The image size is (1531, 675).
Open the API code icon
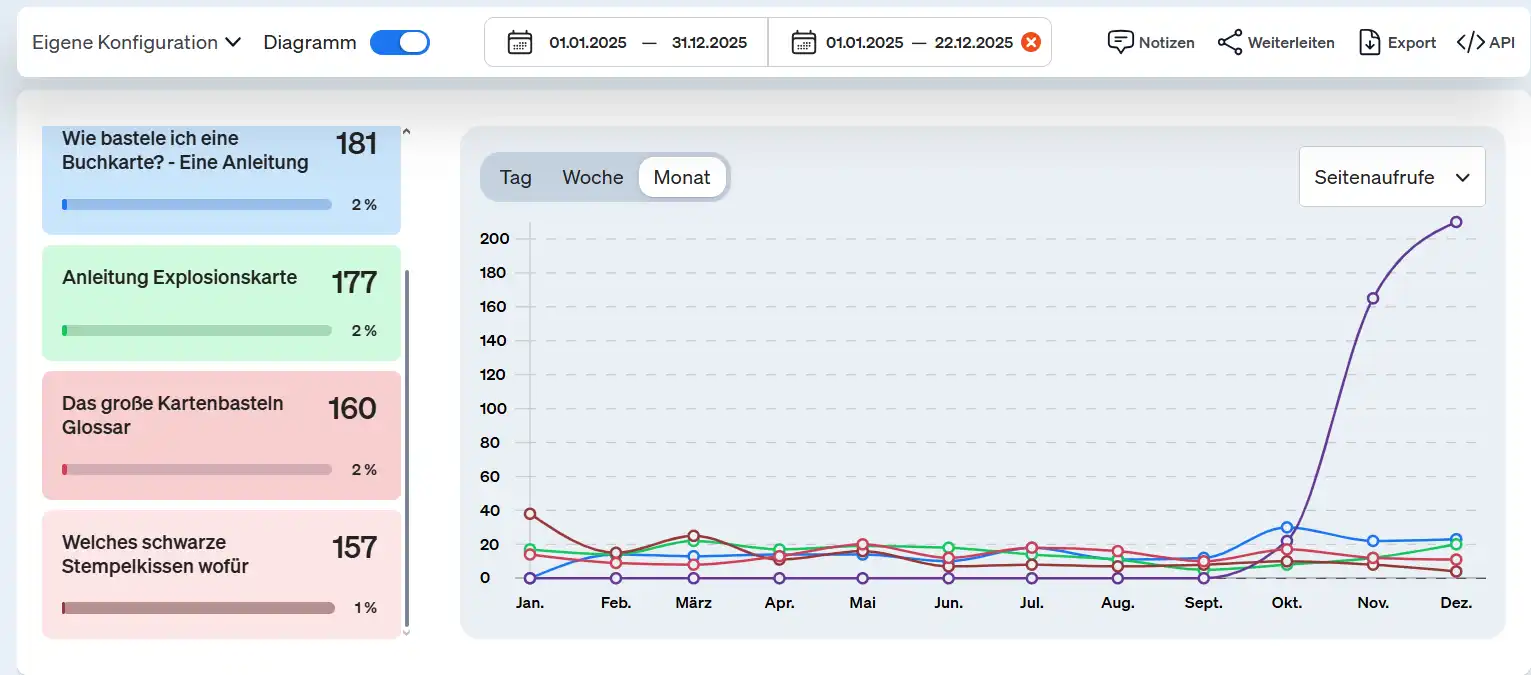click(x=1470, y=42)
